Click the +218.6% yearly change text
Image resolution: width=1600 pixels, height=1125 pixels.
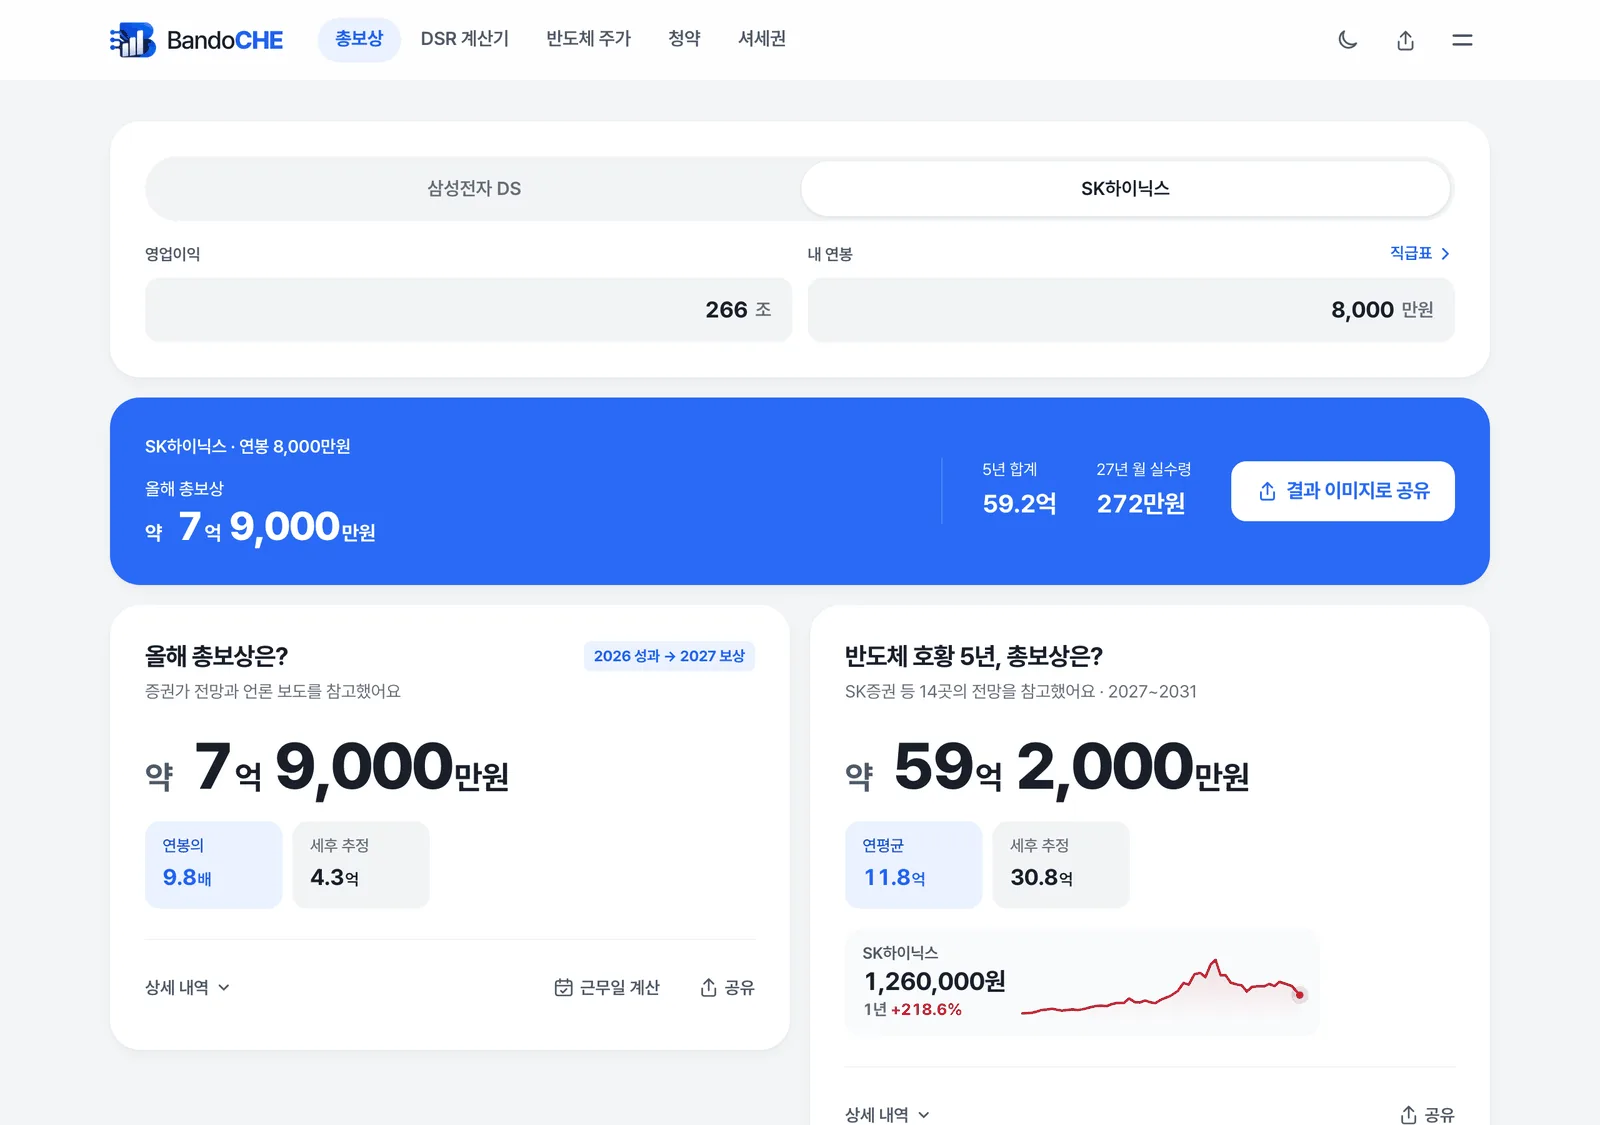pyautogui.click(x=926, y=1010)
